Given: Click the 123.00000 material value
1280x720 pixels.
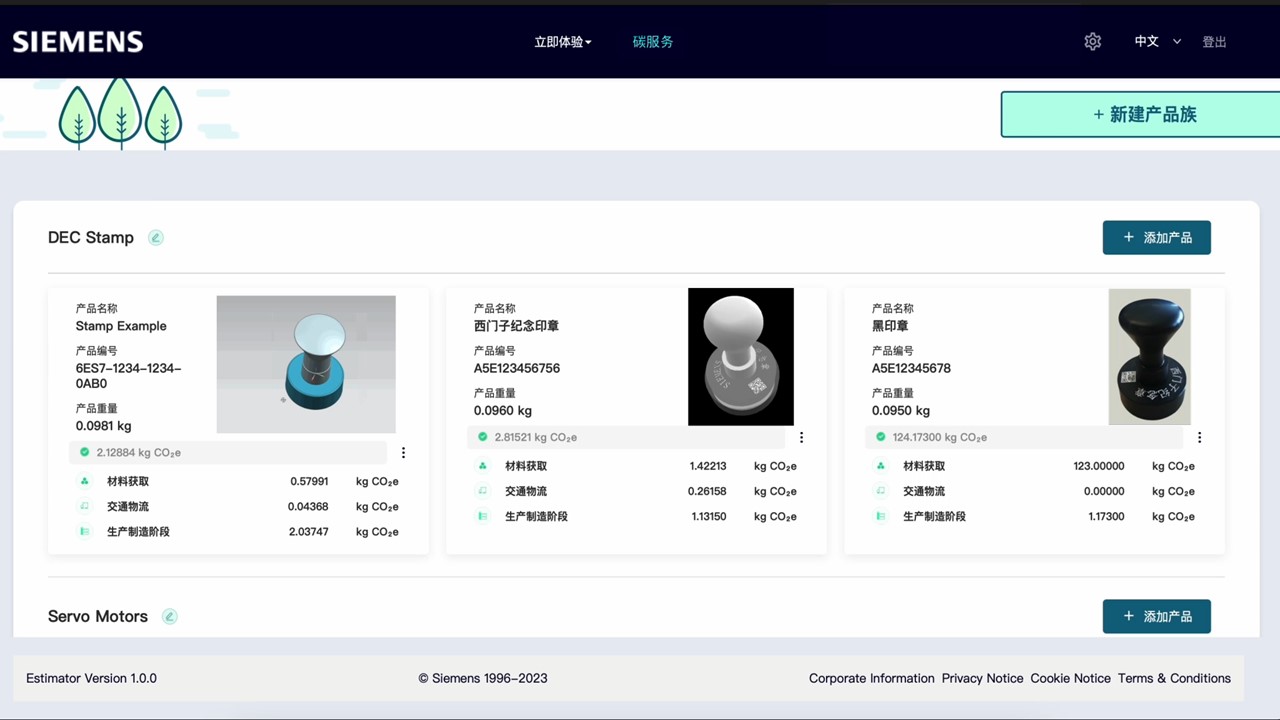Looking at the screenshot, I should click(1098, 466).
